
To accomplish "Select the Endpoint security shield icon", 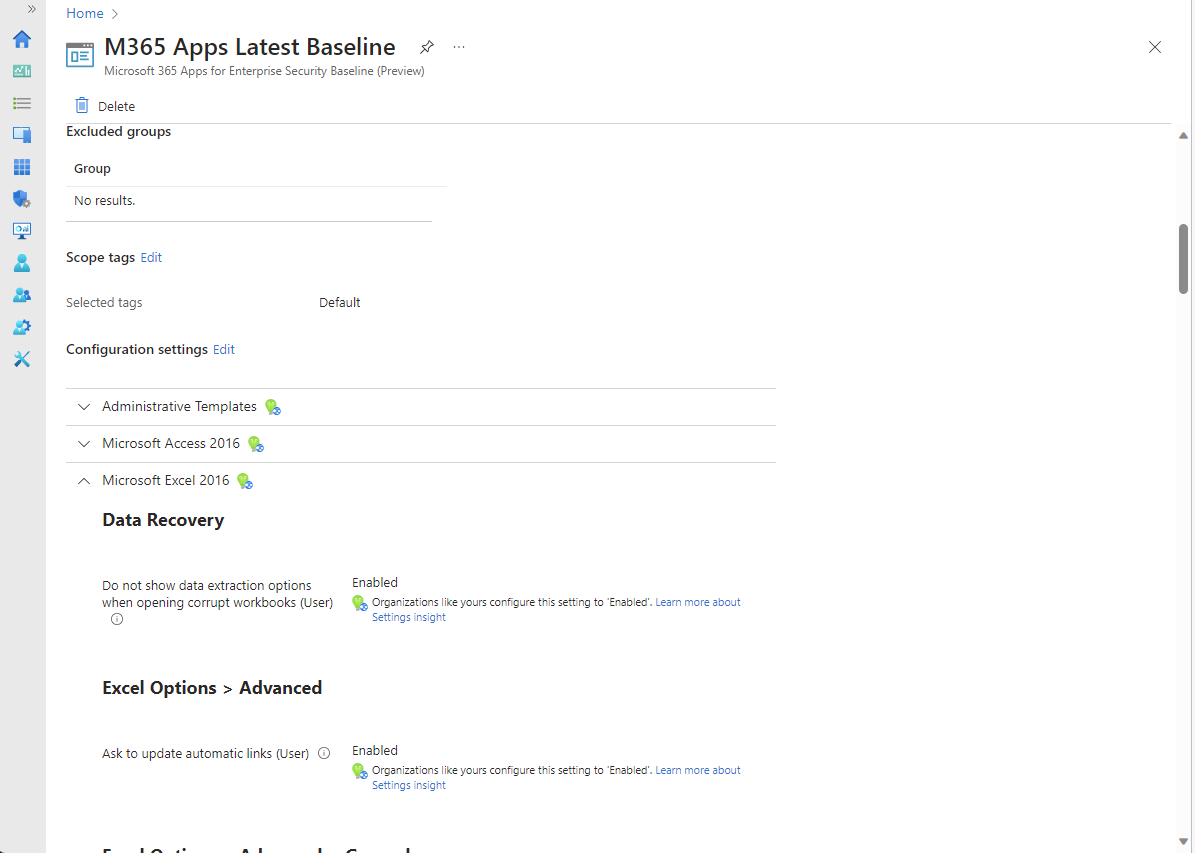I will (x=22, y=199).
